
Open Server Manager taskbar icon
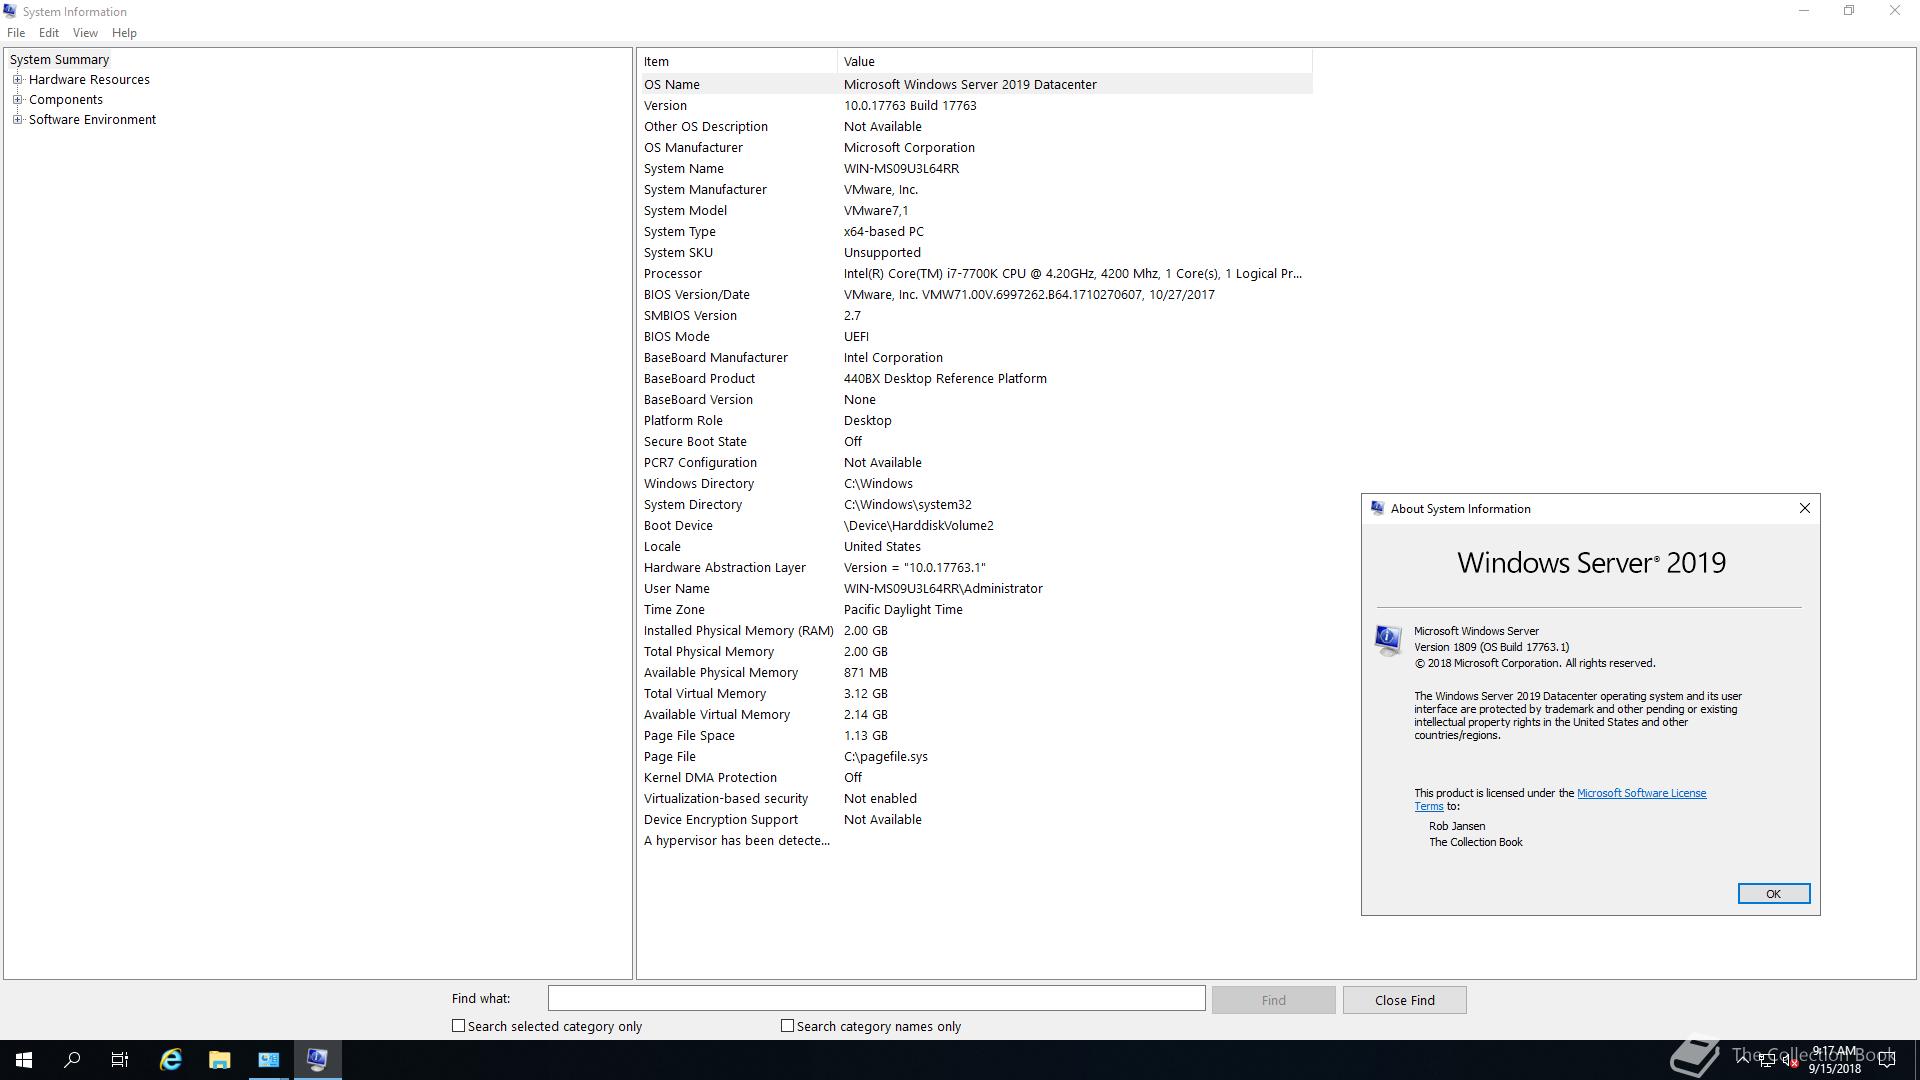point(269,1060)
